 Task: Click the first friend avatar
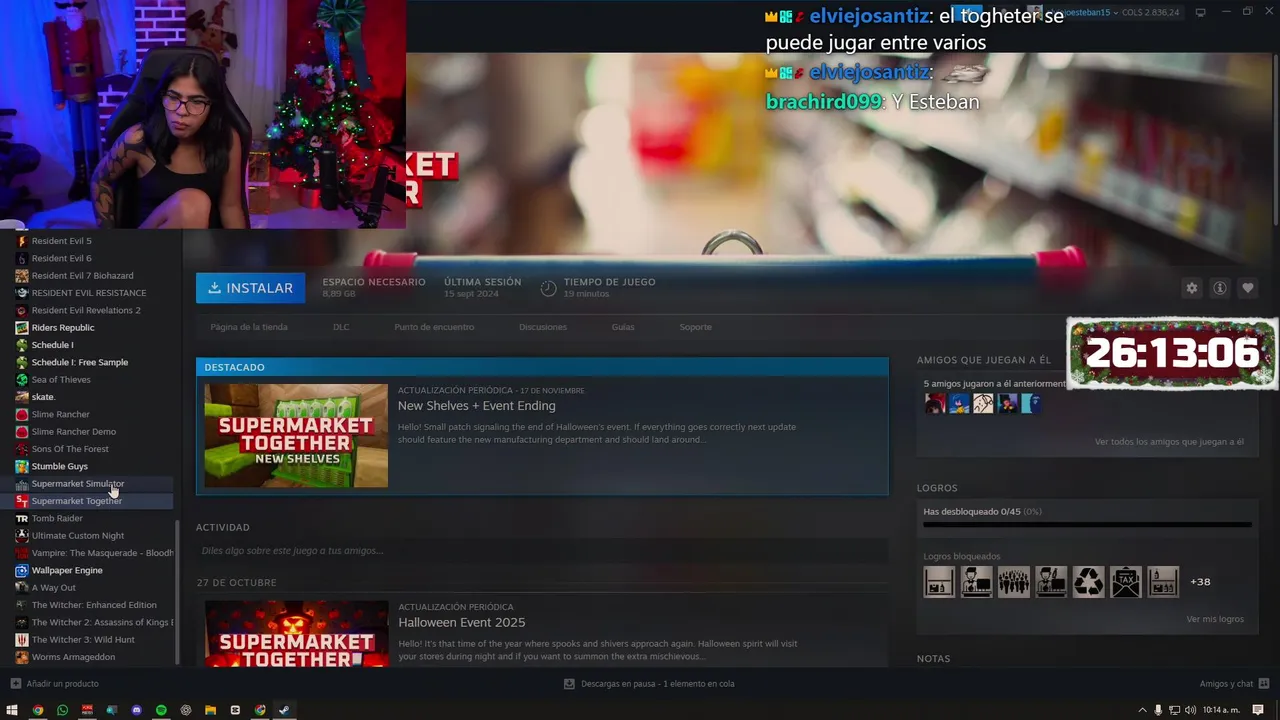pyautogui.click(x=935, y=403)
